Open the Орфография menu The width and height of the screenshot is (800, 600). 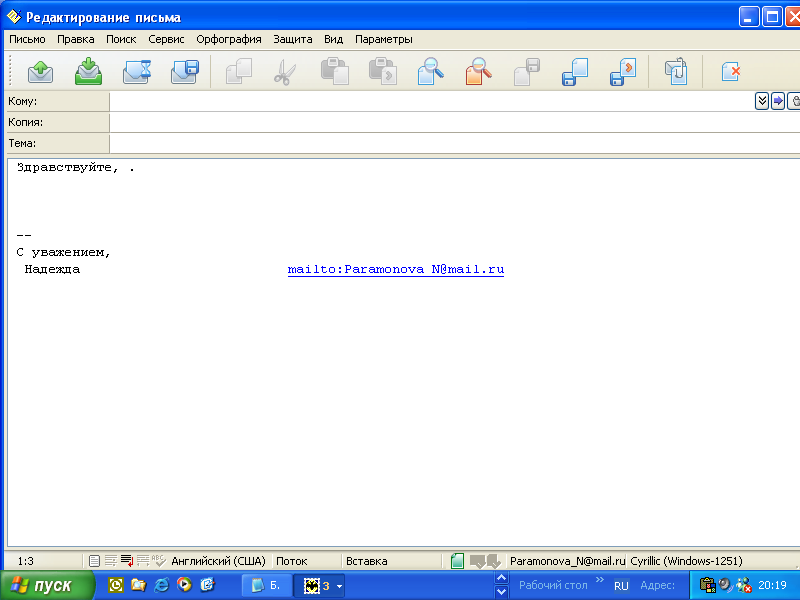229,39
